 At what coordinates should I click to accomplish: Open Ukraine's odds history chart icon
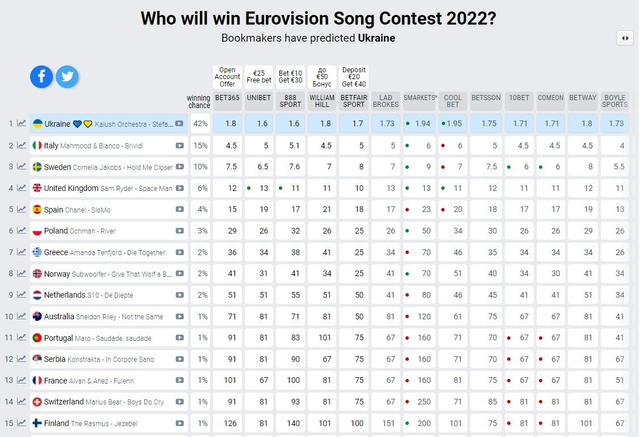(23, 124)
